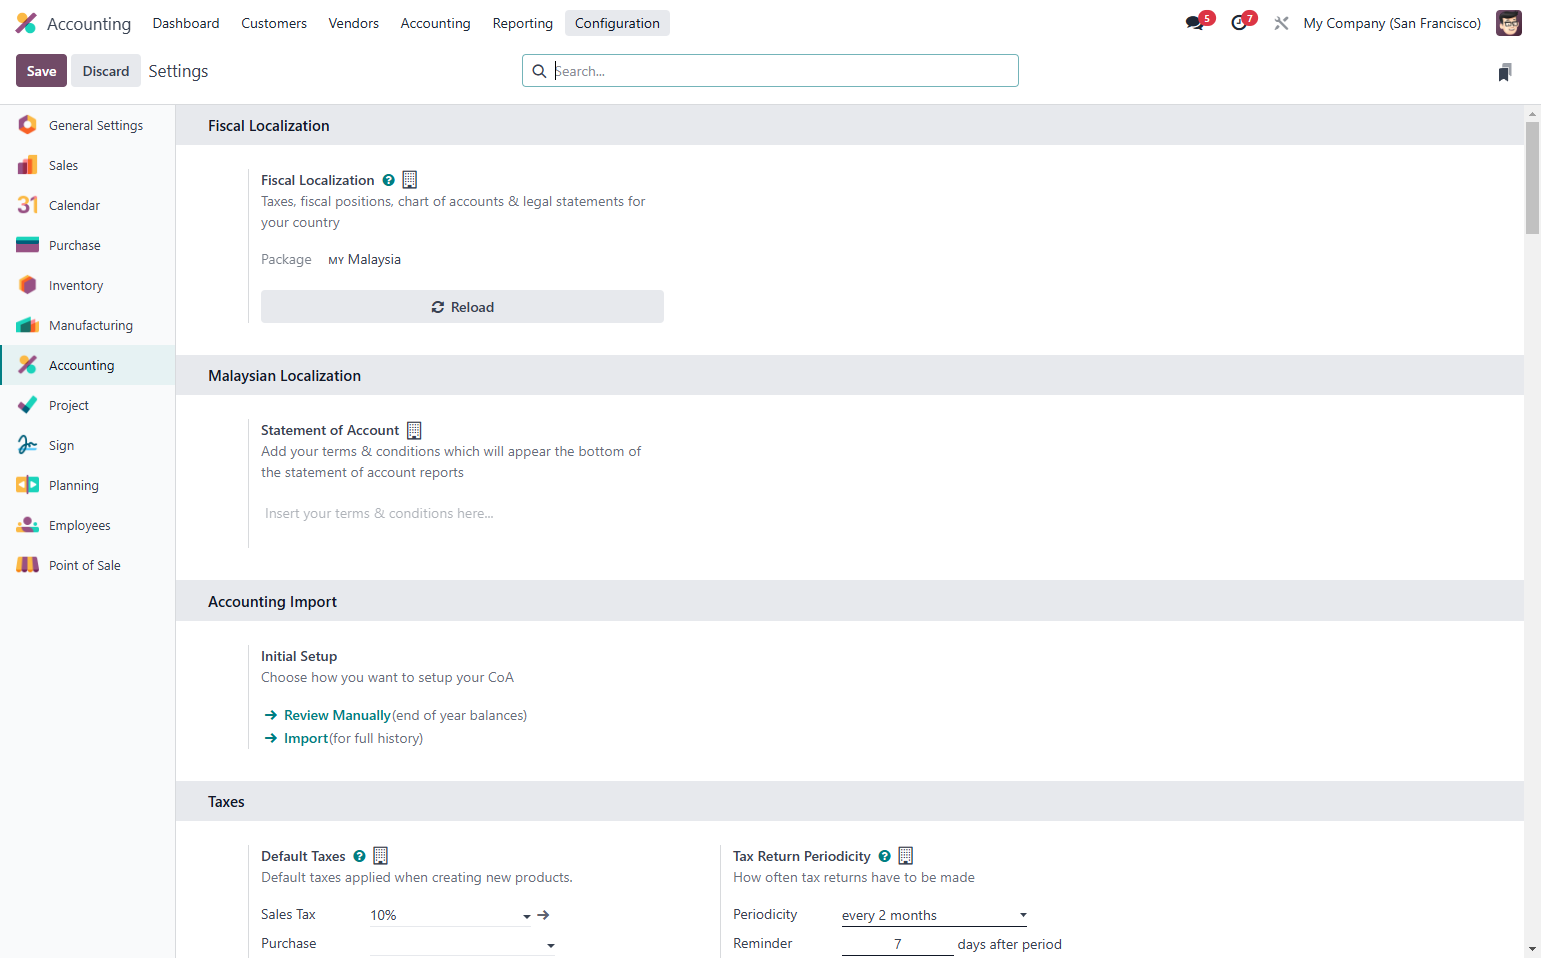Open the Purchase tax dropdown

462,944
